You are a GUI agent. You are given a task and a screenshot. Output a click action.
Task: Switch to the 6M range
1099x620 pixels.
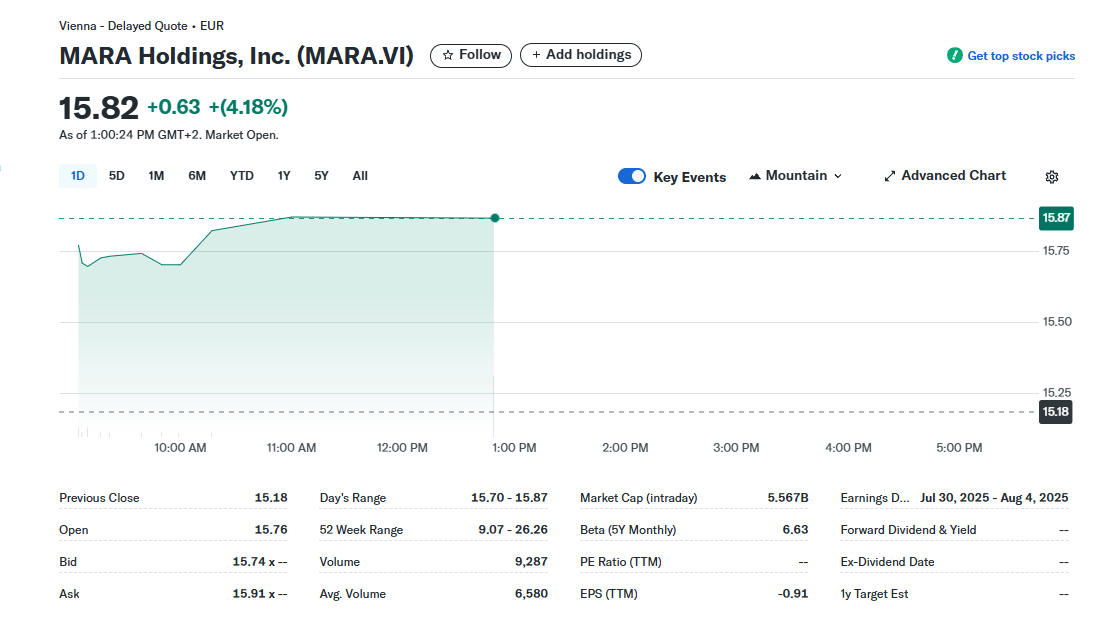[x=197, y=176]
